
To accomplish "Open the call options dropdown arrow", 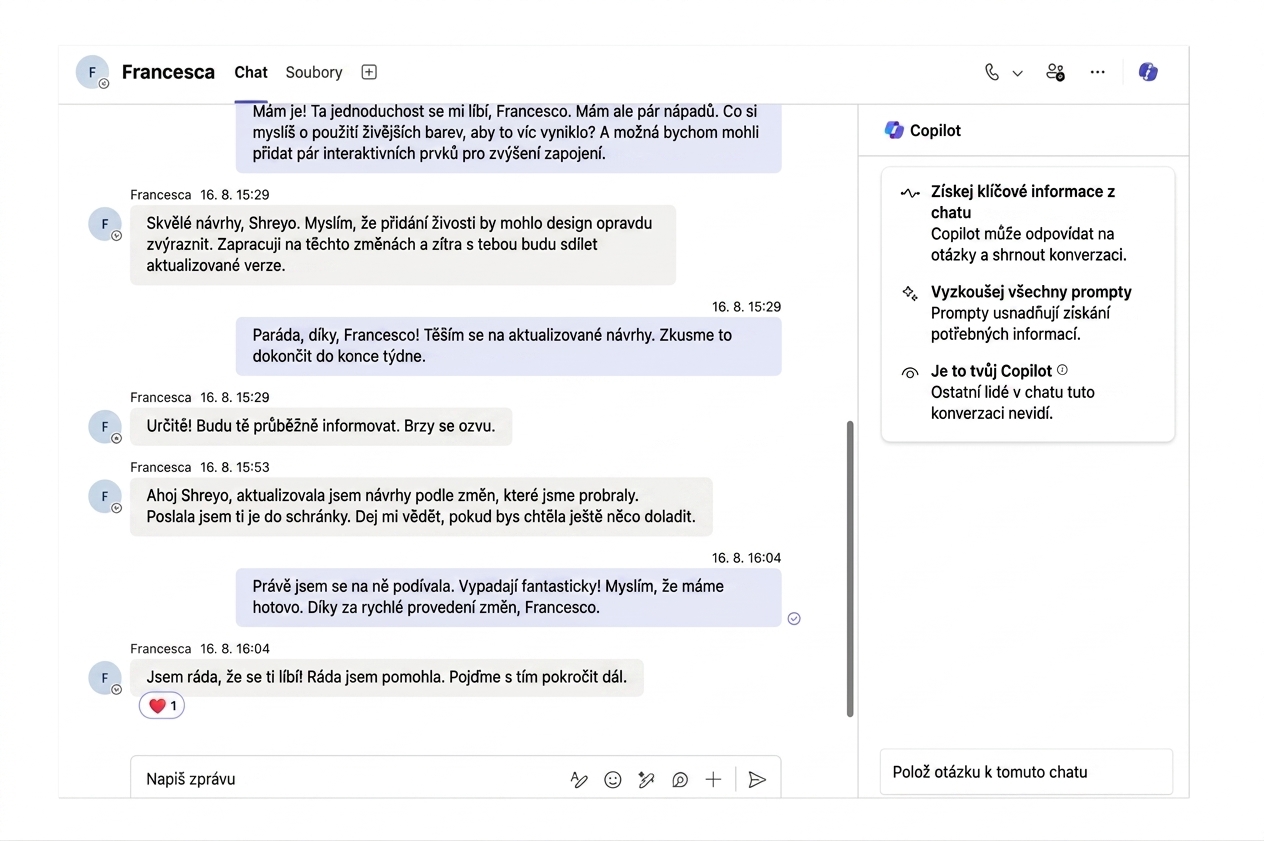I will pos(1018,73).
